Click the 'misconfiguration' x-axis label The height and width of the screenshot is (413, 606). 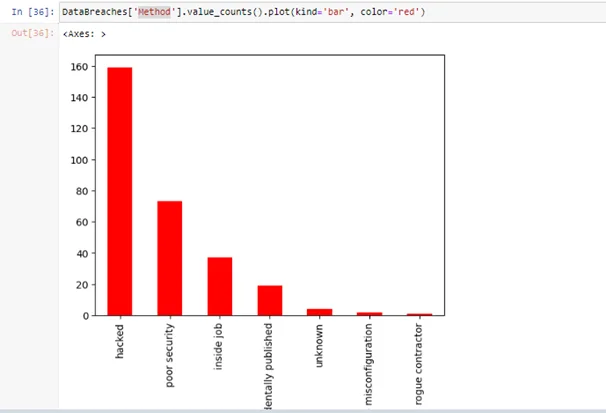point(369,364)
